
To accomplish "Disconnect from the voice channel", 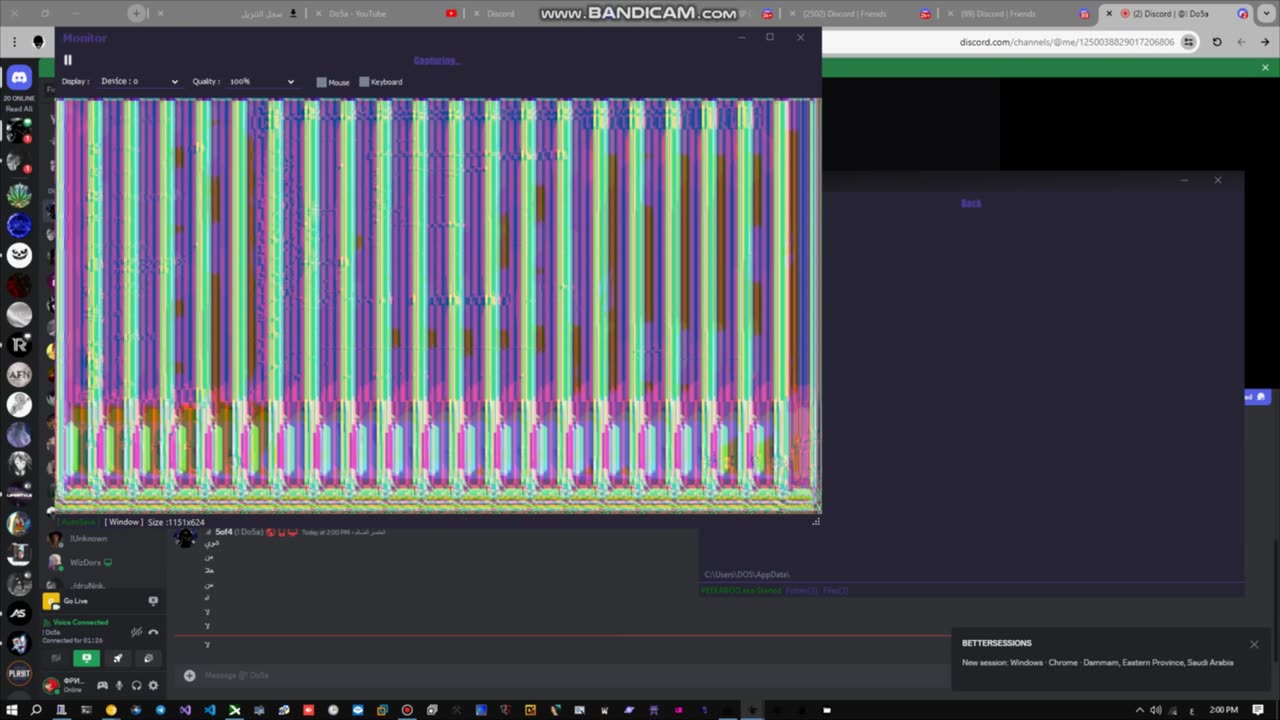I will [x=153, y=632].
